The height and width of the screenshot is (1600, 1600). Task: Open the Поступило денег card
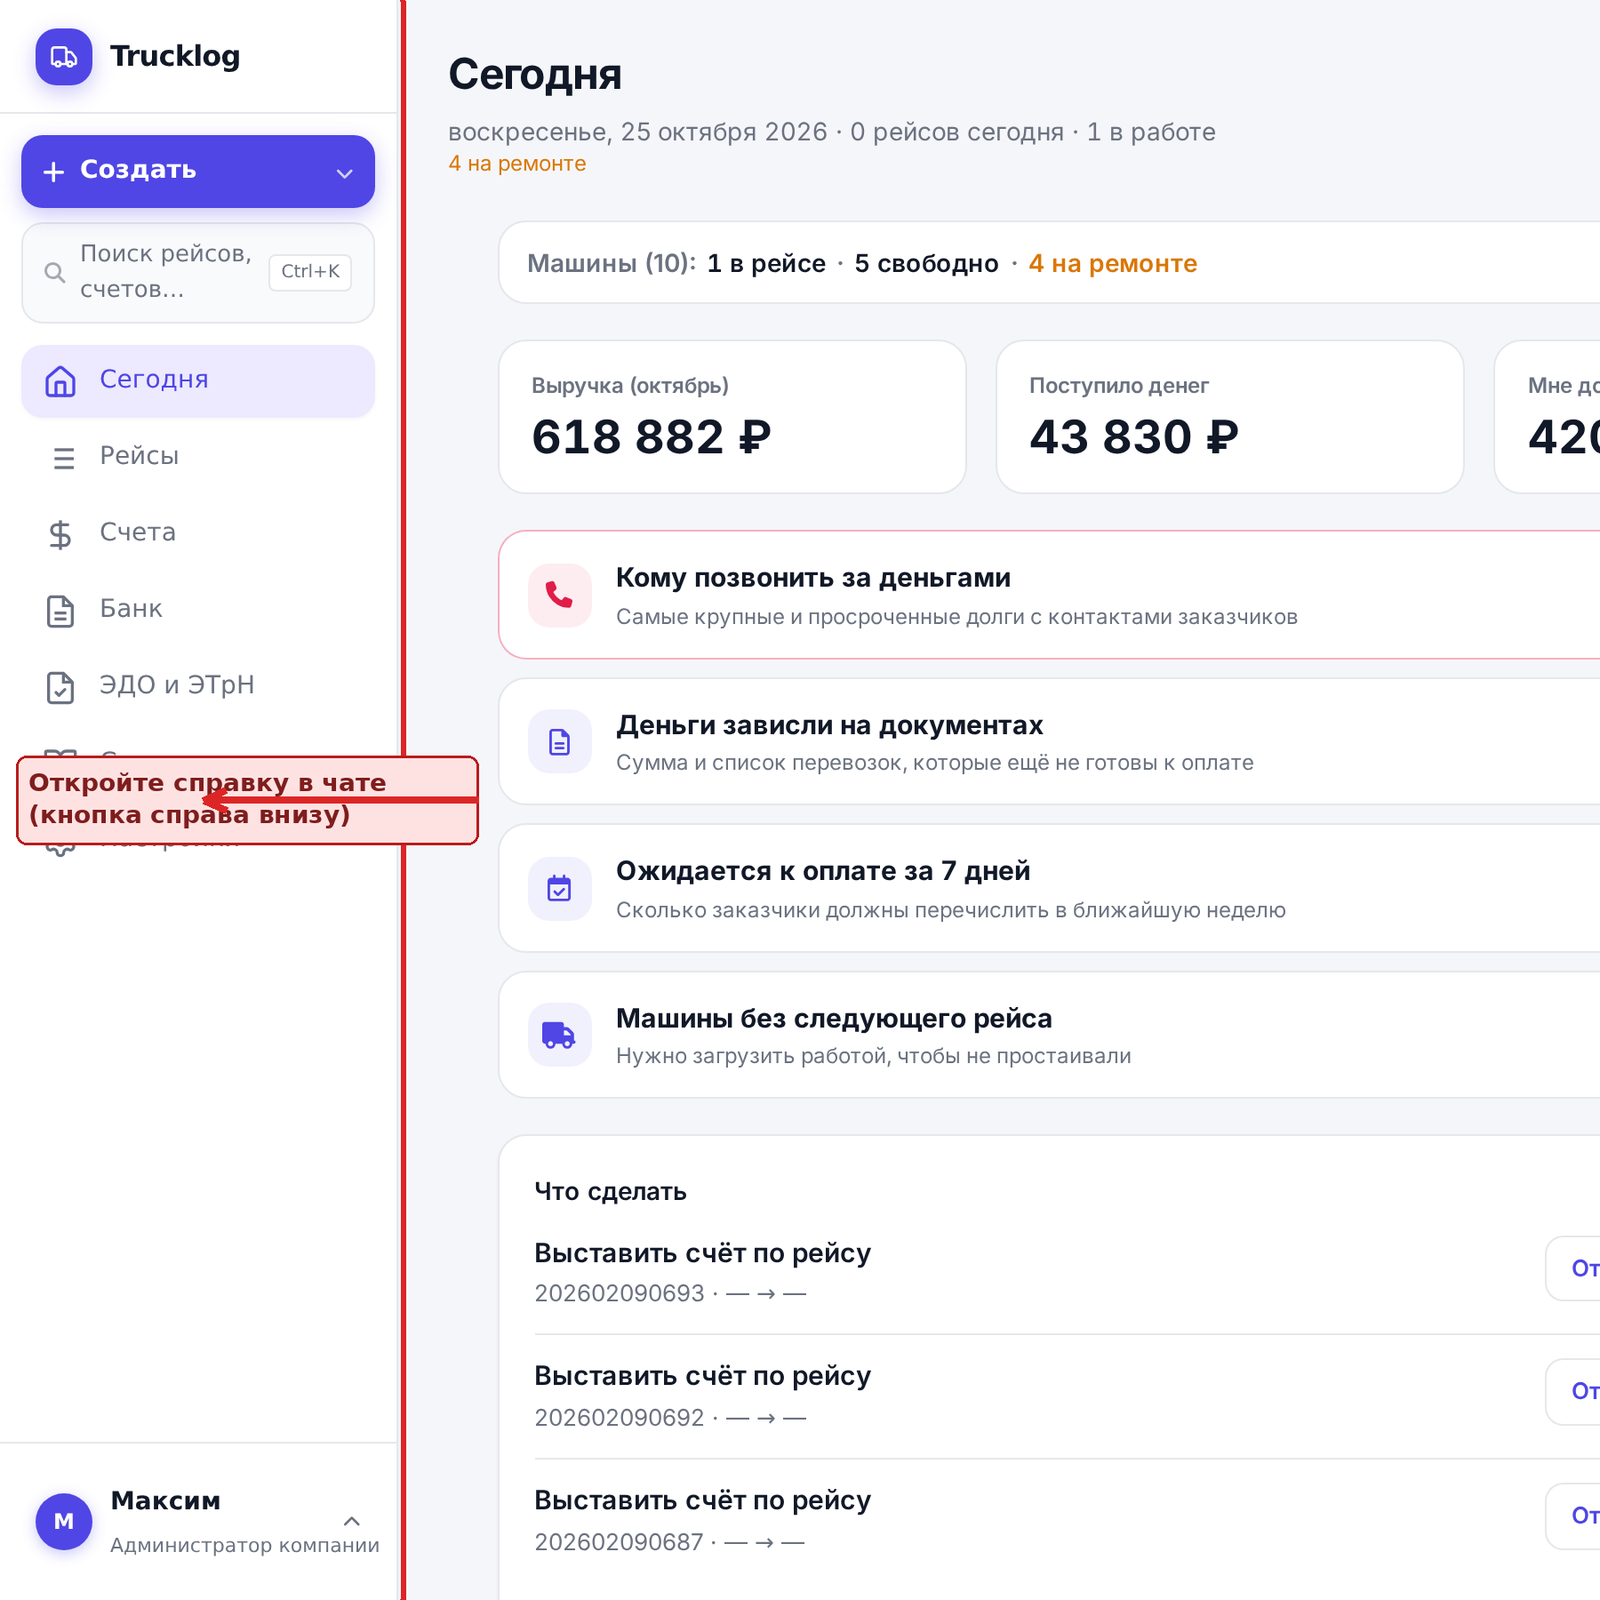pyautogui.click(x=1230, y=417)
